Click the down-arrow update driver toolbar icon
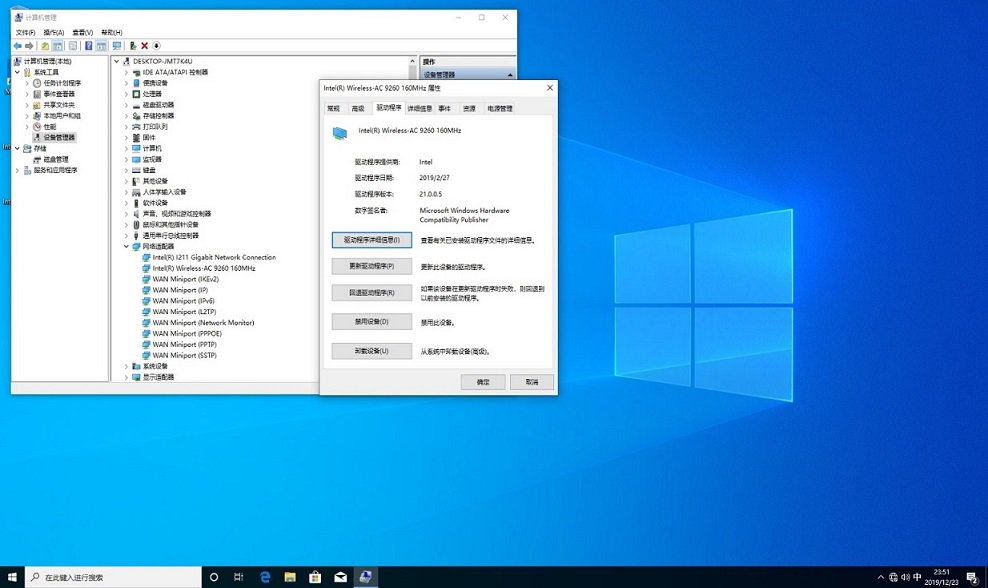Viewport: 988px width, 588px height. point(157,46)
